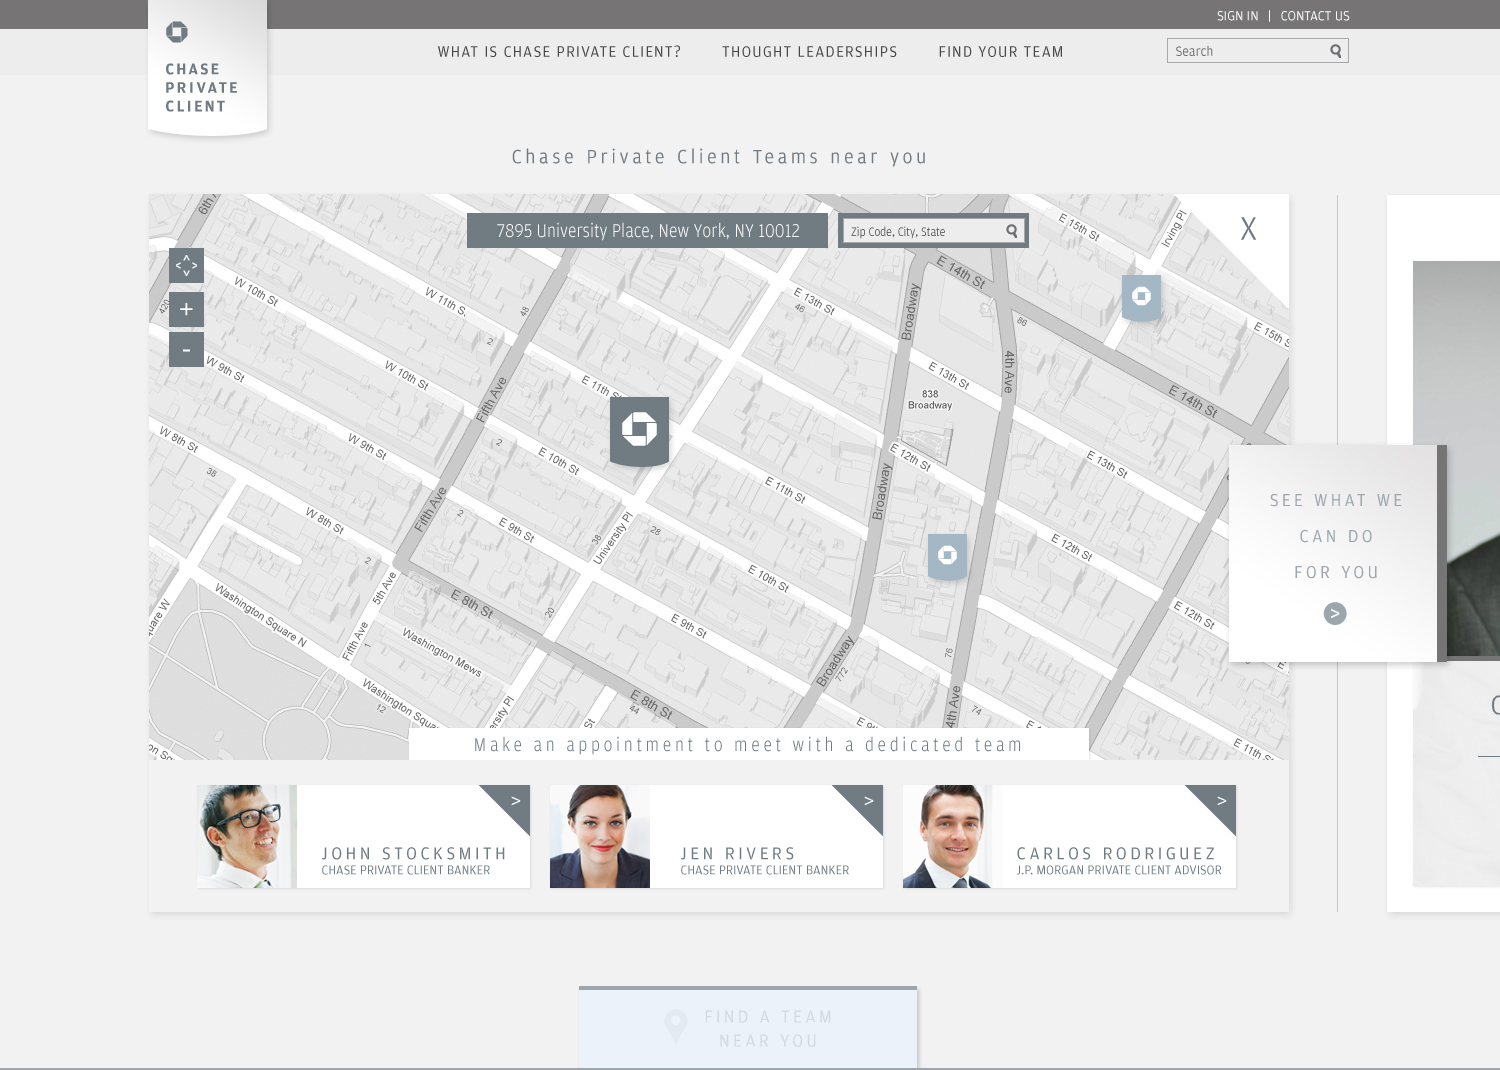
Task: Click the See What We Can Do For You panel
Action: click(1336, 553)
